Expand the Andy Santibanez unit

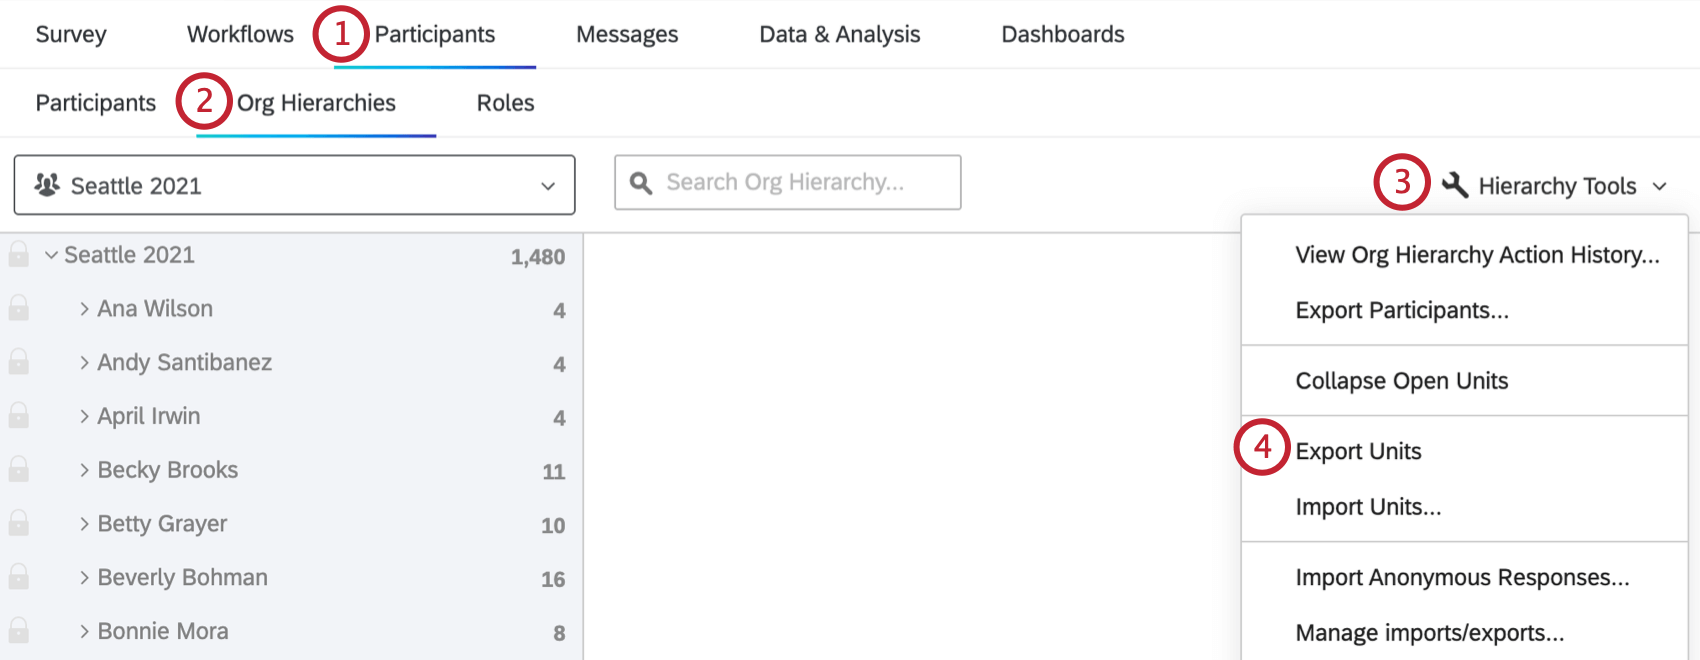[85, 363]
